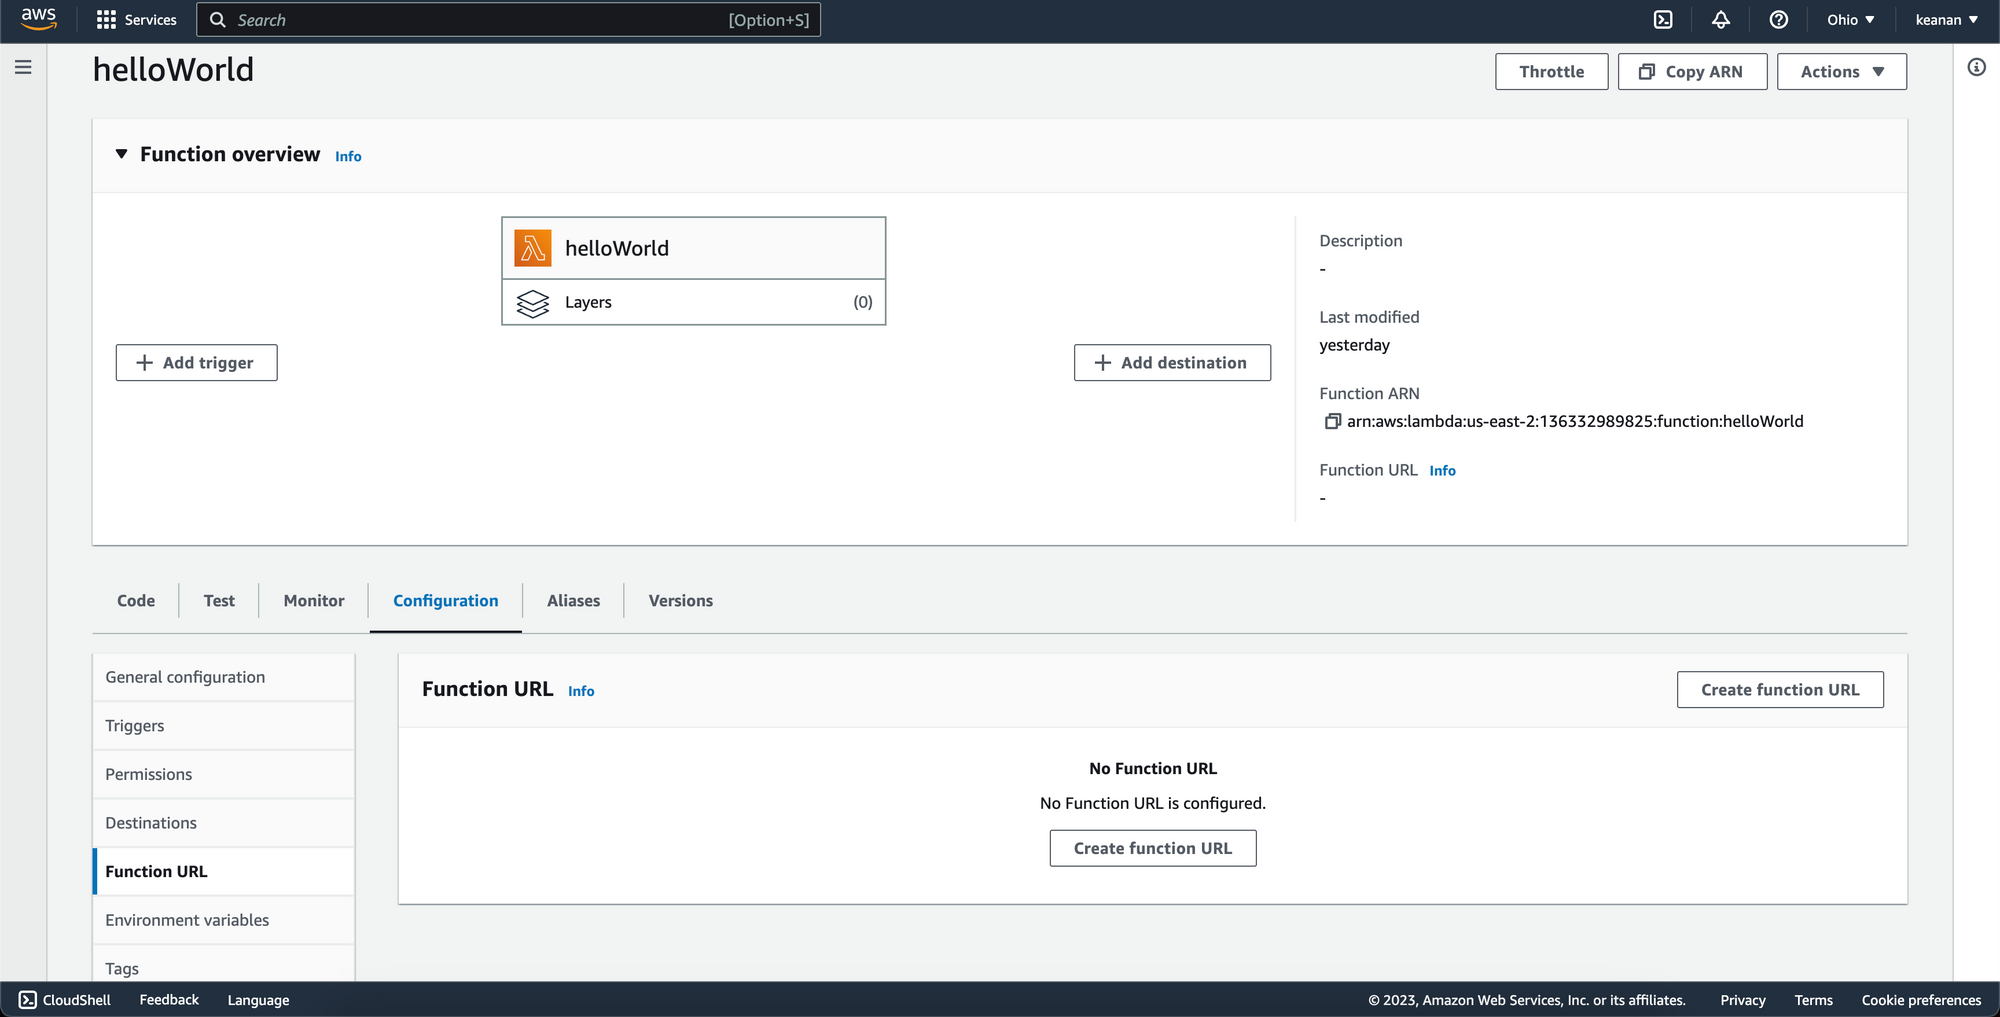Click the Add trigger button
Image resolution: width=2000 pixels, height=1017 pixels.
pos(196,363)
